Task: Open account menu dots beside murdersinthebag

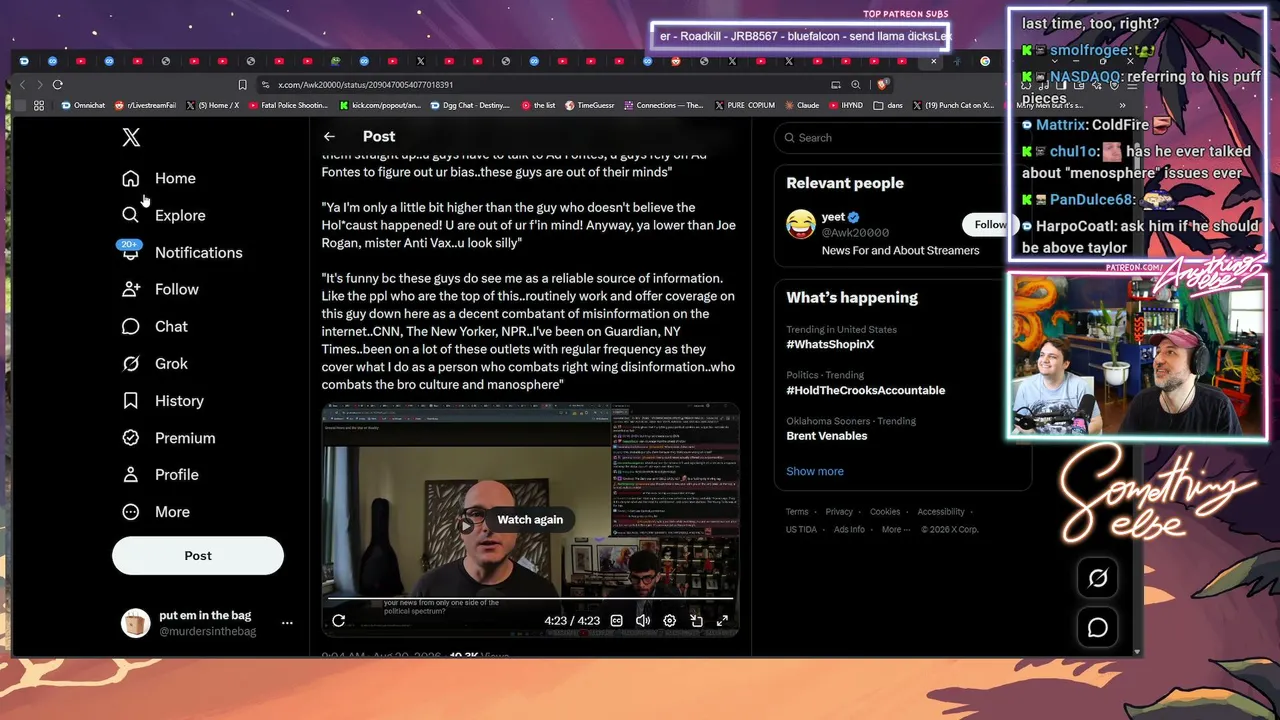Action: [x=287, y=623]
